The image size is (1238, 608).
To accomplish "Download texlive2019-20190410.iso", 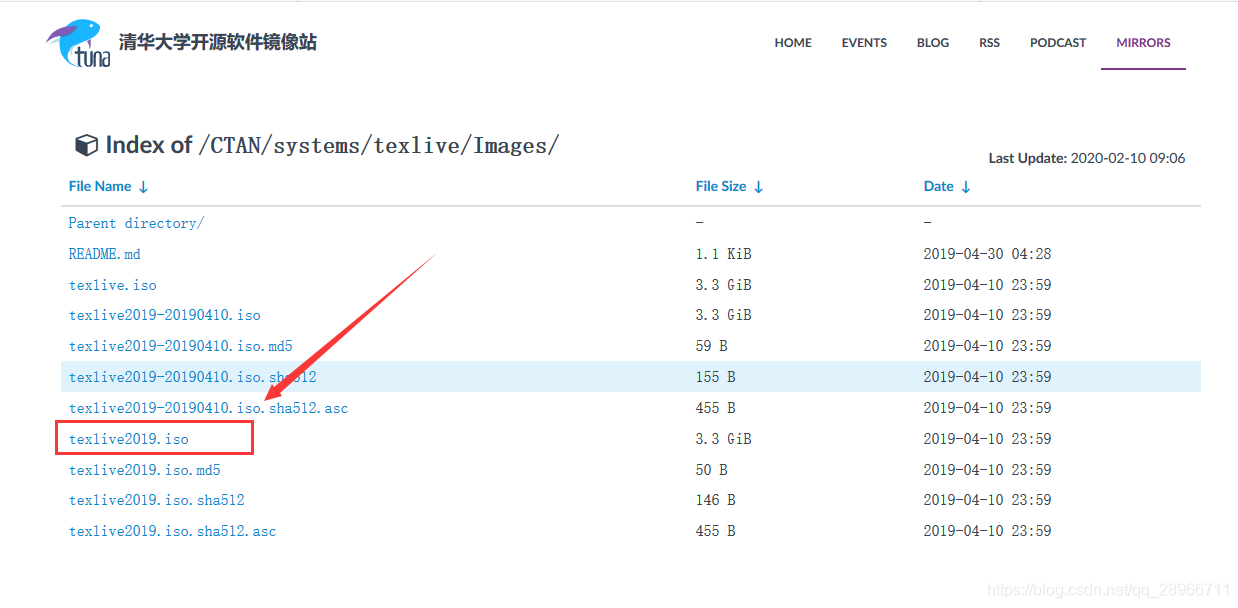I will 164,315.
